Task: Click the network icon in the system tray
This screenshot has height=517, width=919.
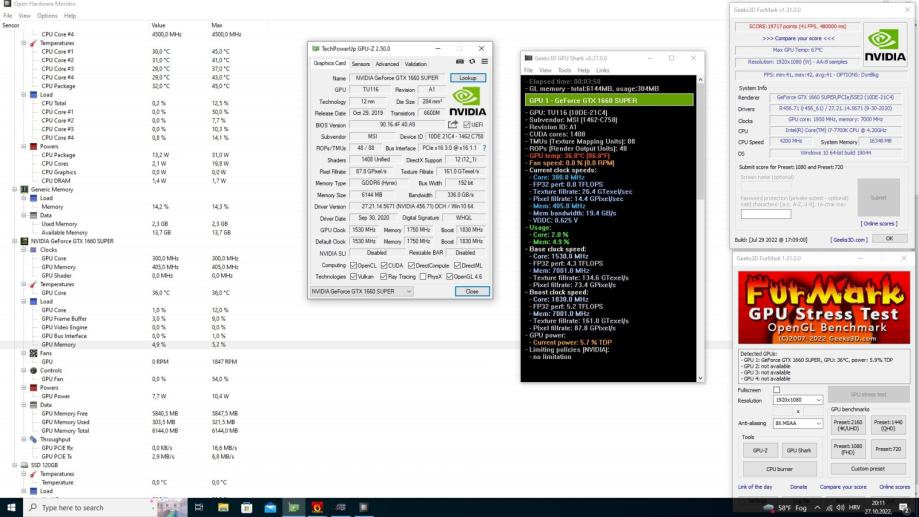Action: [829, 508]
